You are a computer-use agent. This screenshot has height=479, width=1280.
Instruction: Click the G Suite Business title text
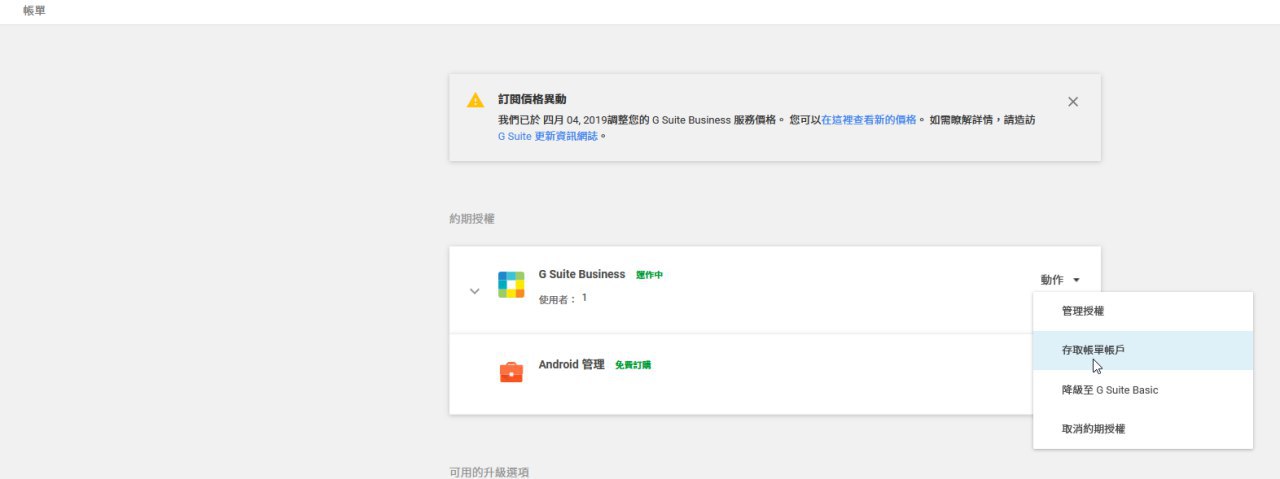582,274
